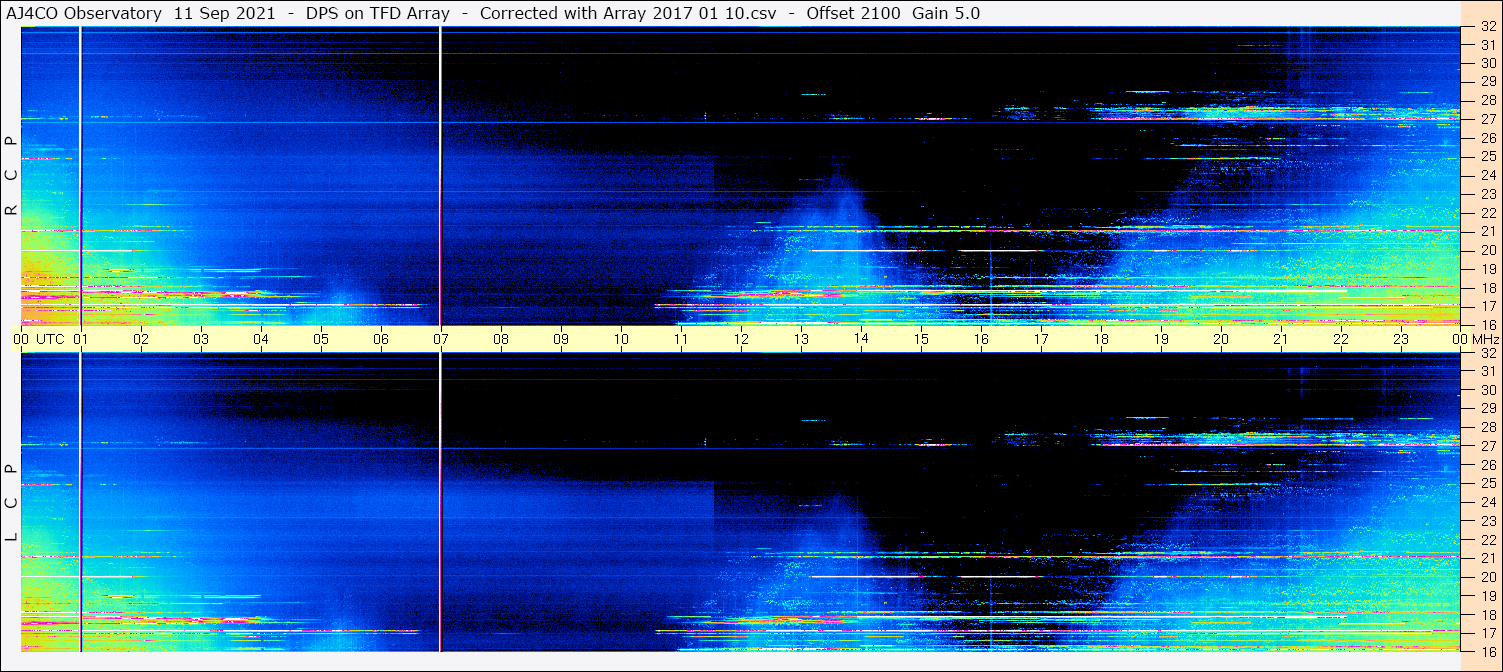Click 18 MHz tick on upper RCP scale

1487,287
